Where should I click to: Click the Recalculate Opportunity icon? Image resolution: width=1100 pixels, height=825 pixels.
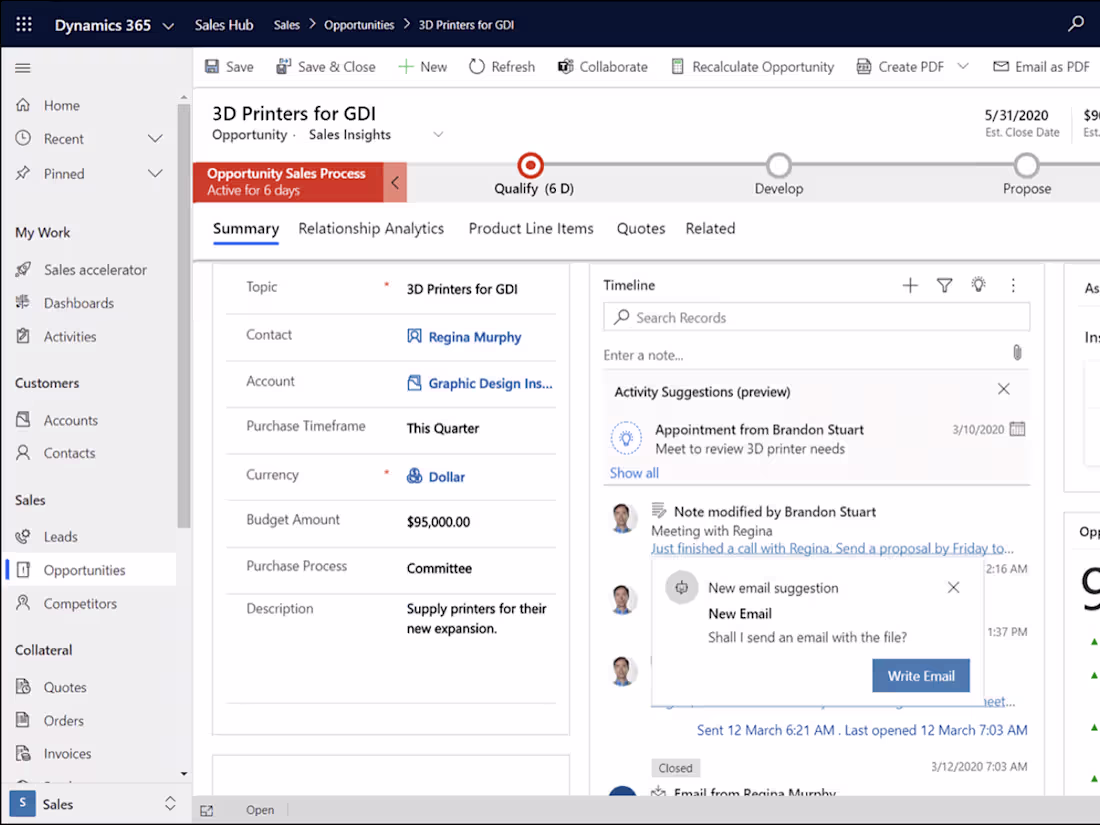pyautogui.click(x=677, y=66)
